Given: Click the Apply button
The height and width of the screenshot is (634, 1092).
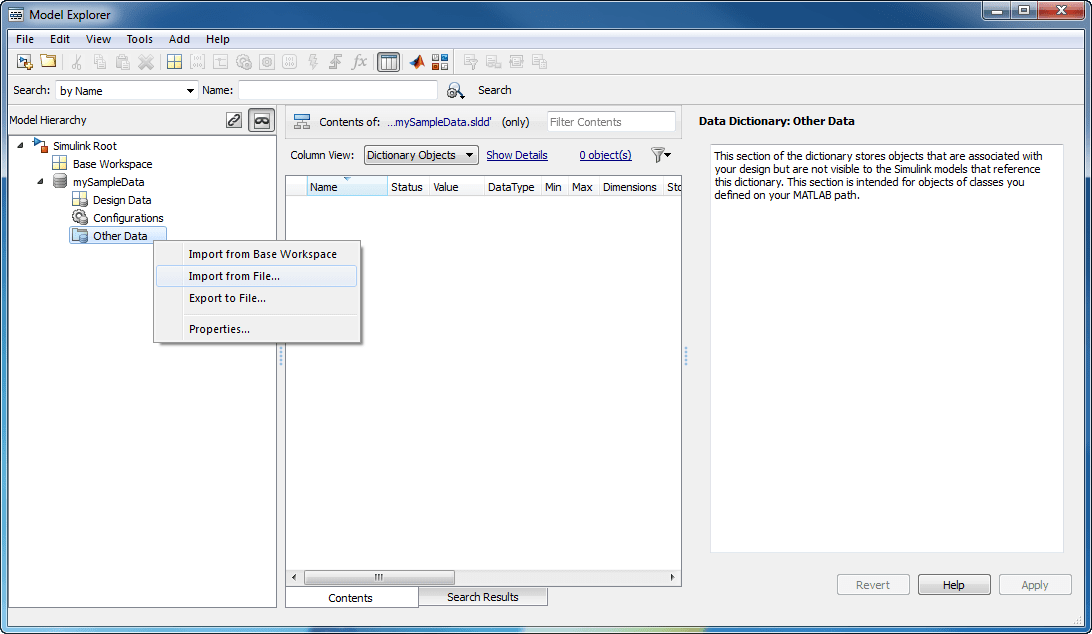Looking at the screenshot, I should tap(1034, 585).
